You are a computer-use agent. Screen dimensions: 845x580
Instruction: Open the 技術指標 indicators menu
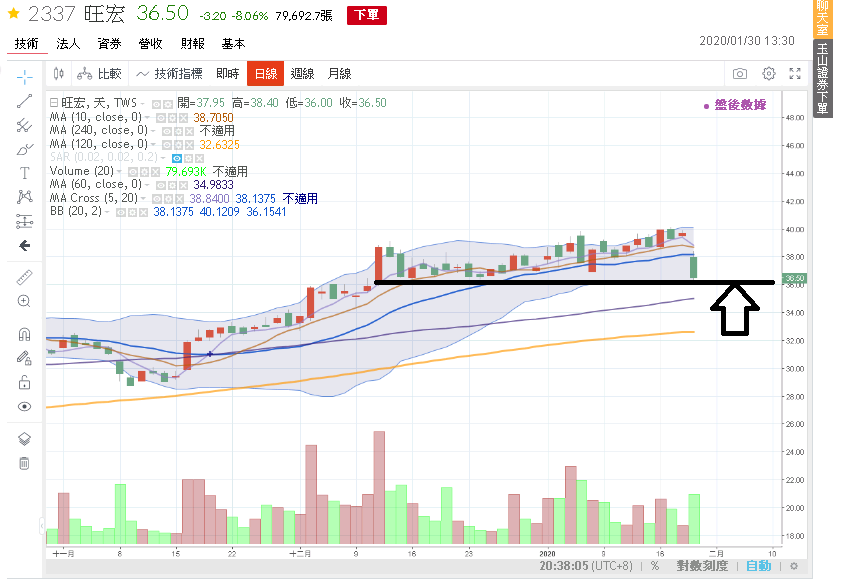point(169,74)
